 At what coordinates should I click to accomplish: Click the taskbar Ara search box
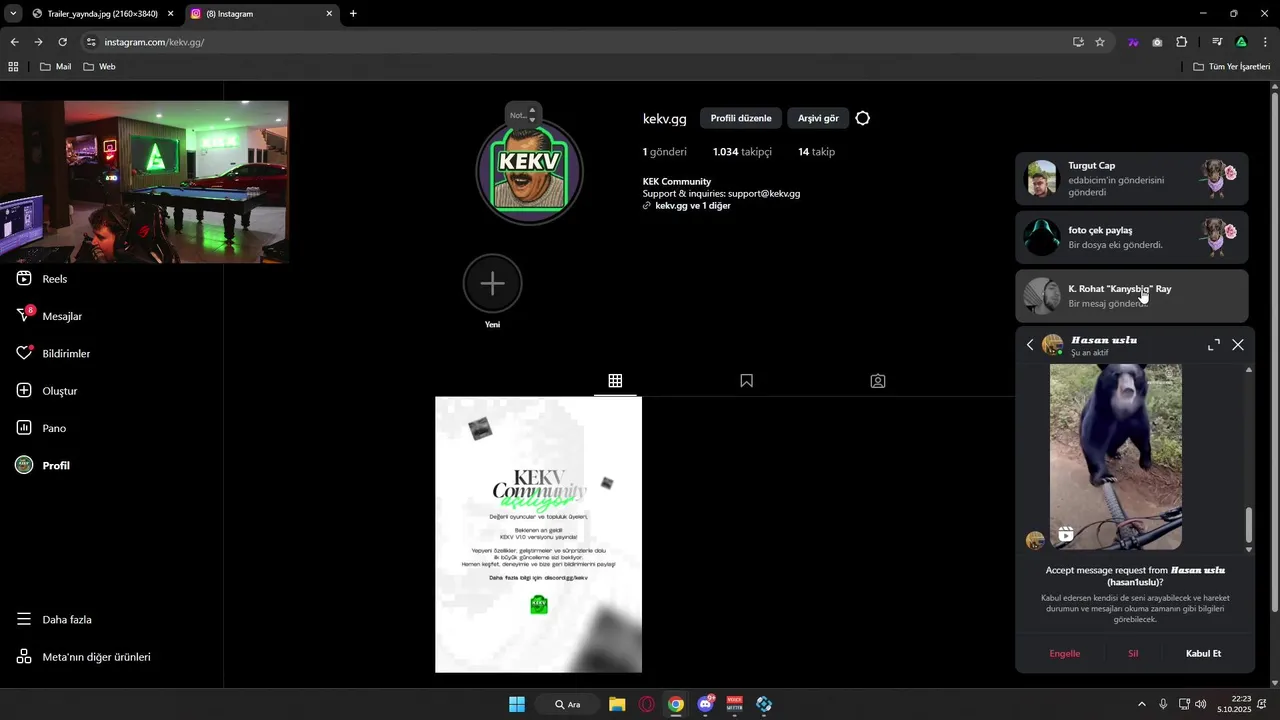tap(567, 704)
